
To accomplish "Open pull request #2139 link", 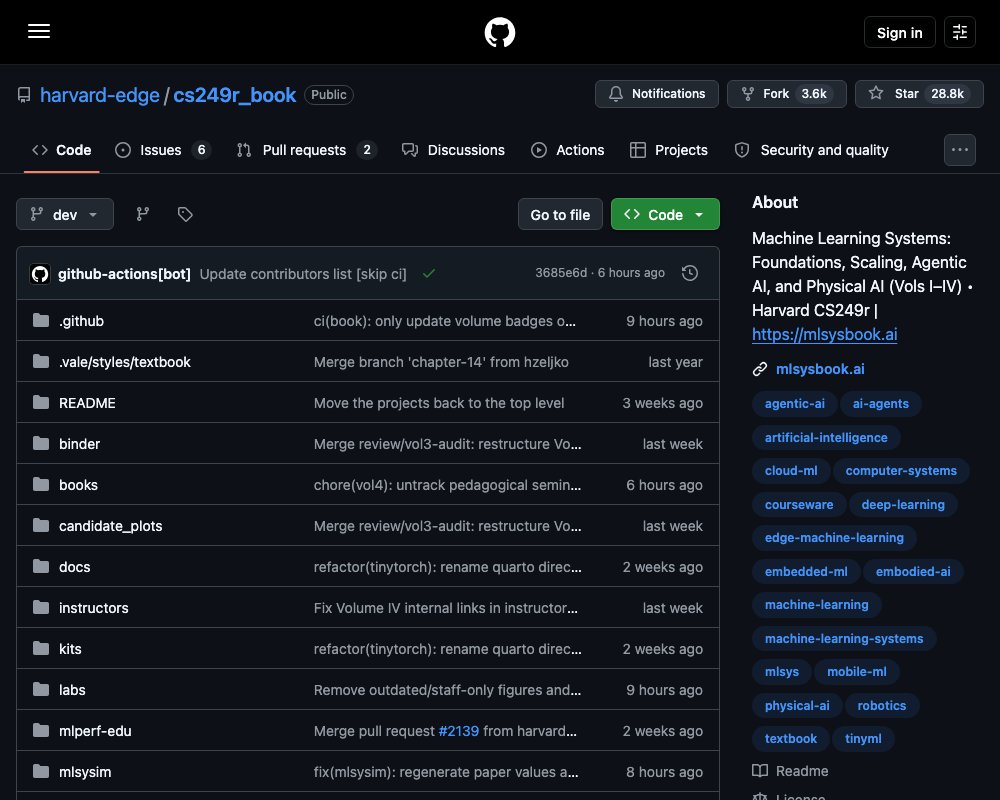I will coord(459,730).
